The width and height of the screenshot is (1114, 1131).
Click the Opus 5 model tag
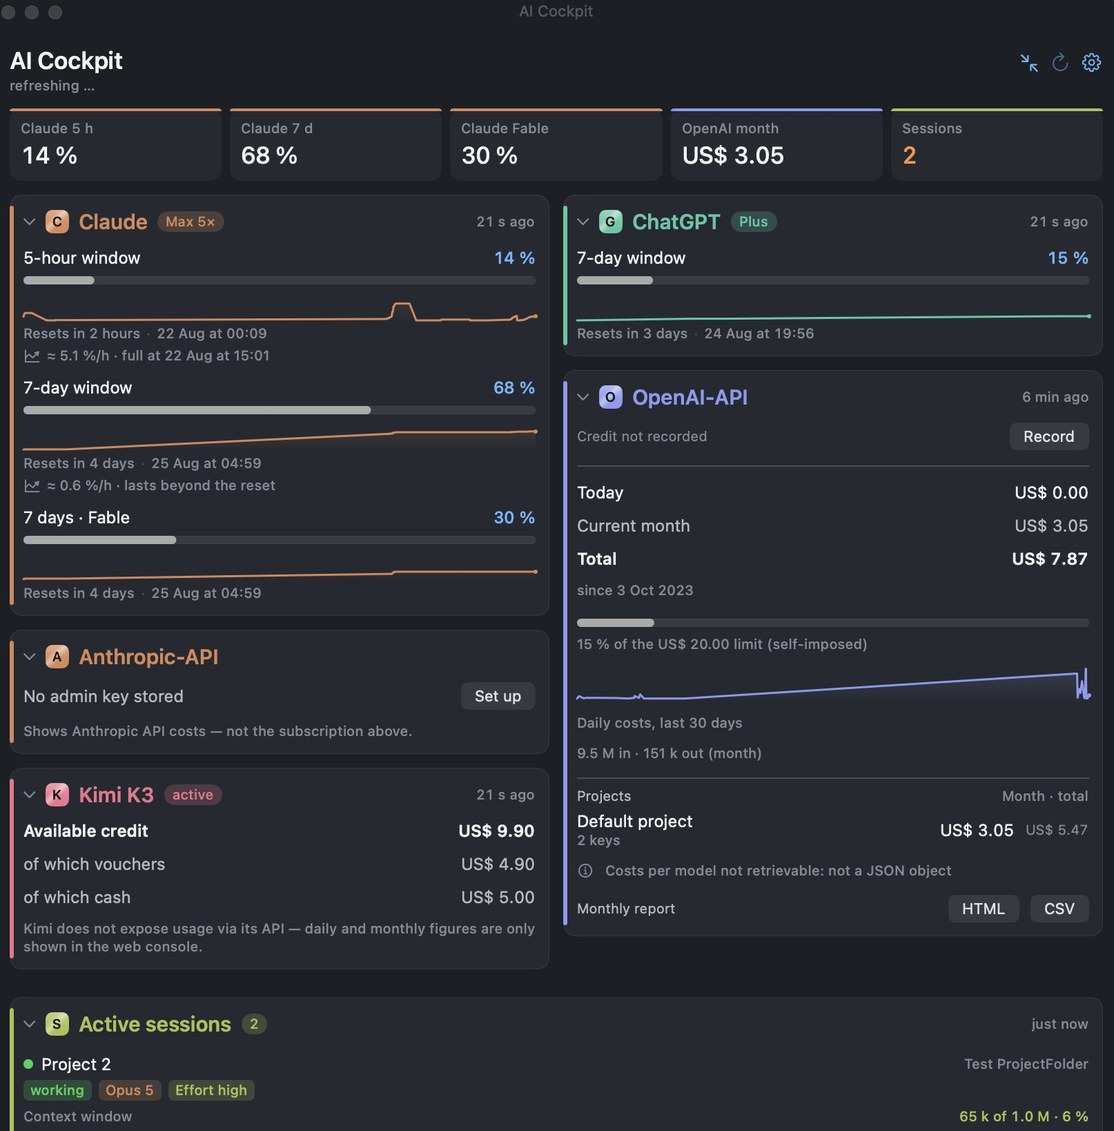(129, 1090)
